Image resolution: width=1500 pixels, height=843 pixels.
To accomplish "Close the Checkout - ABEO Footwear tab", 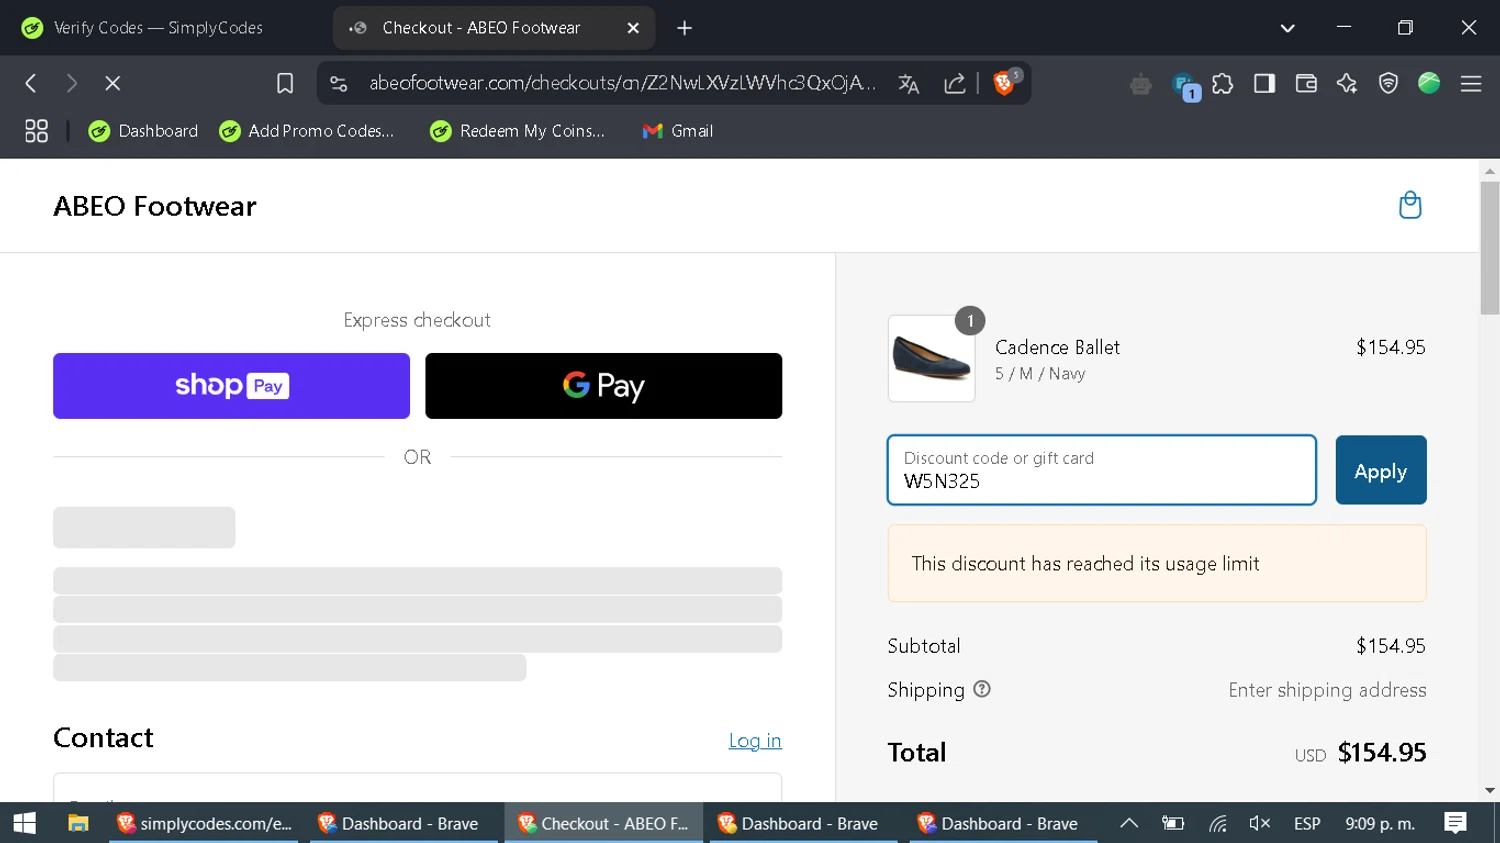I will pyautogui.click(x=633, y=28).
